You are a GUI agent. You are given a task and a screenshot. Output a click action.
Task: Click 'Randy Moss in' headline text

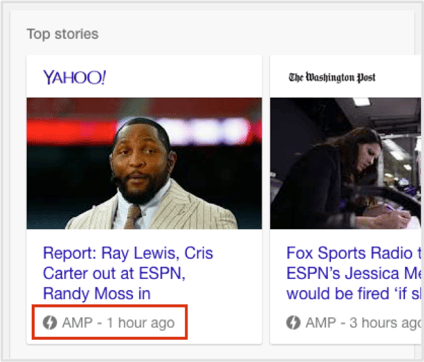[x=97, y=294]
